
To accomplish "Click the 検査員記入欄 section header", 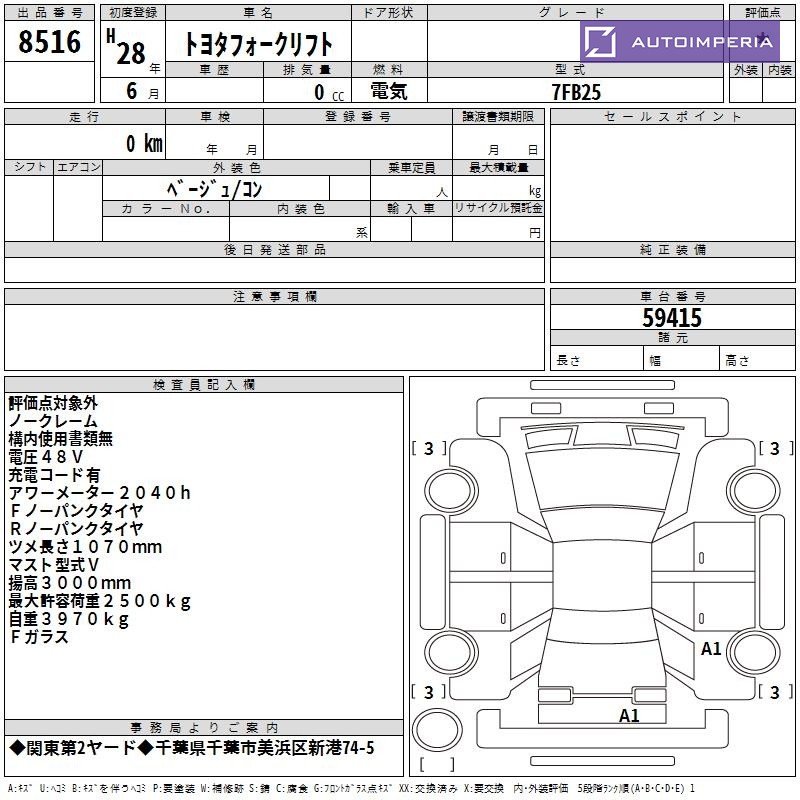I will 204,385.
